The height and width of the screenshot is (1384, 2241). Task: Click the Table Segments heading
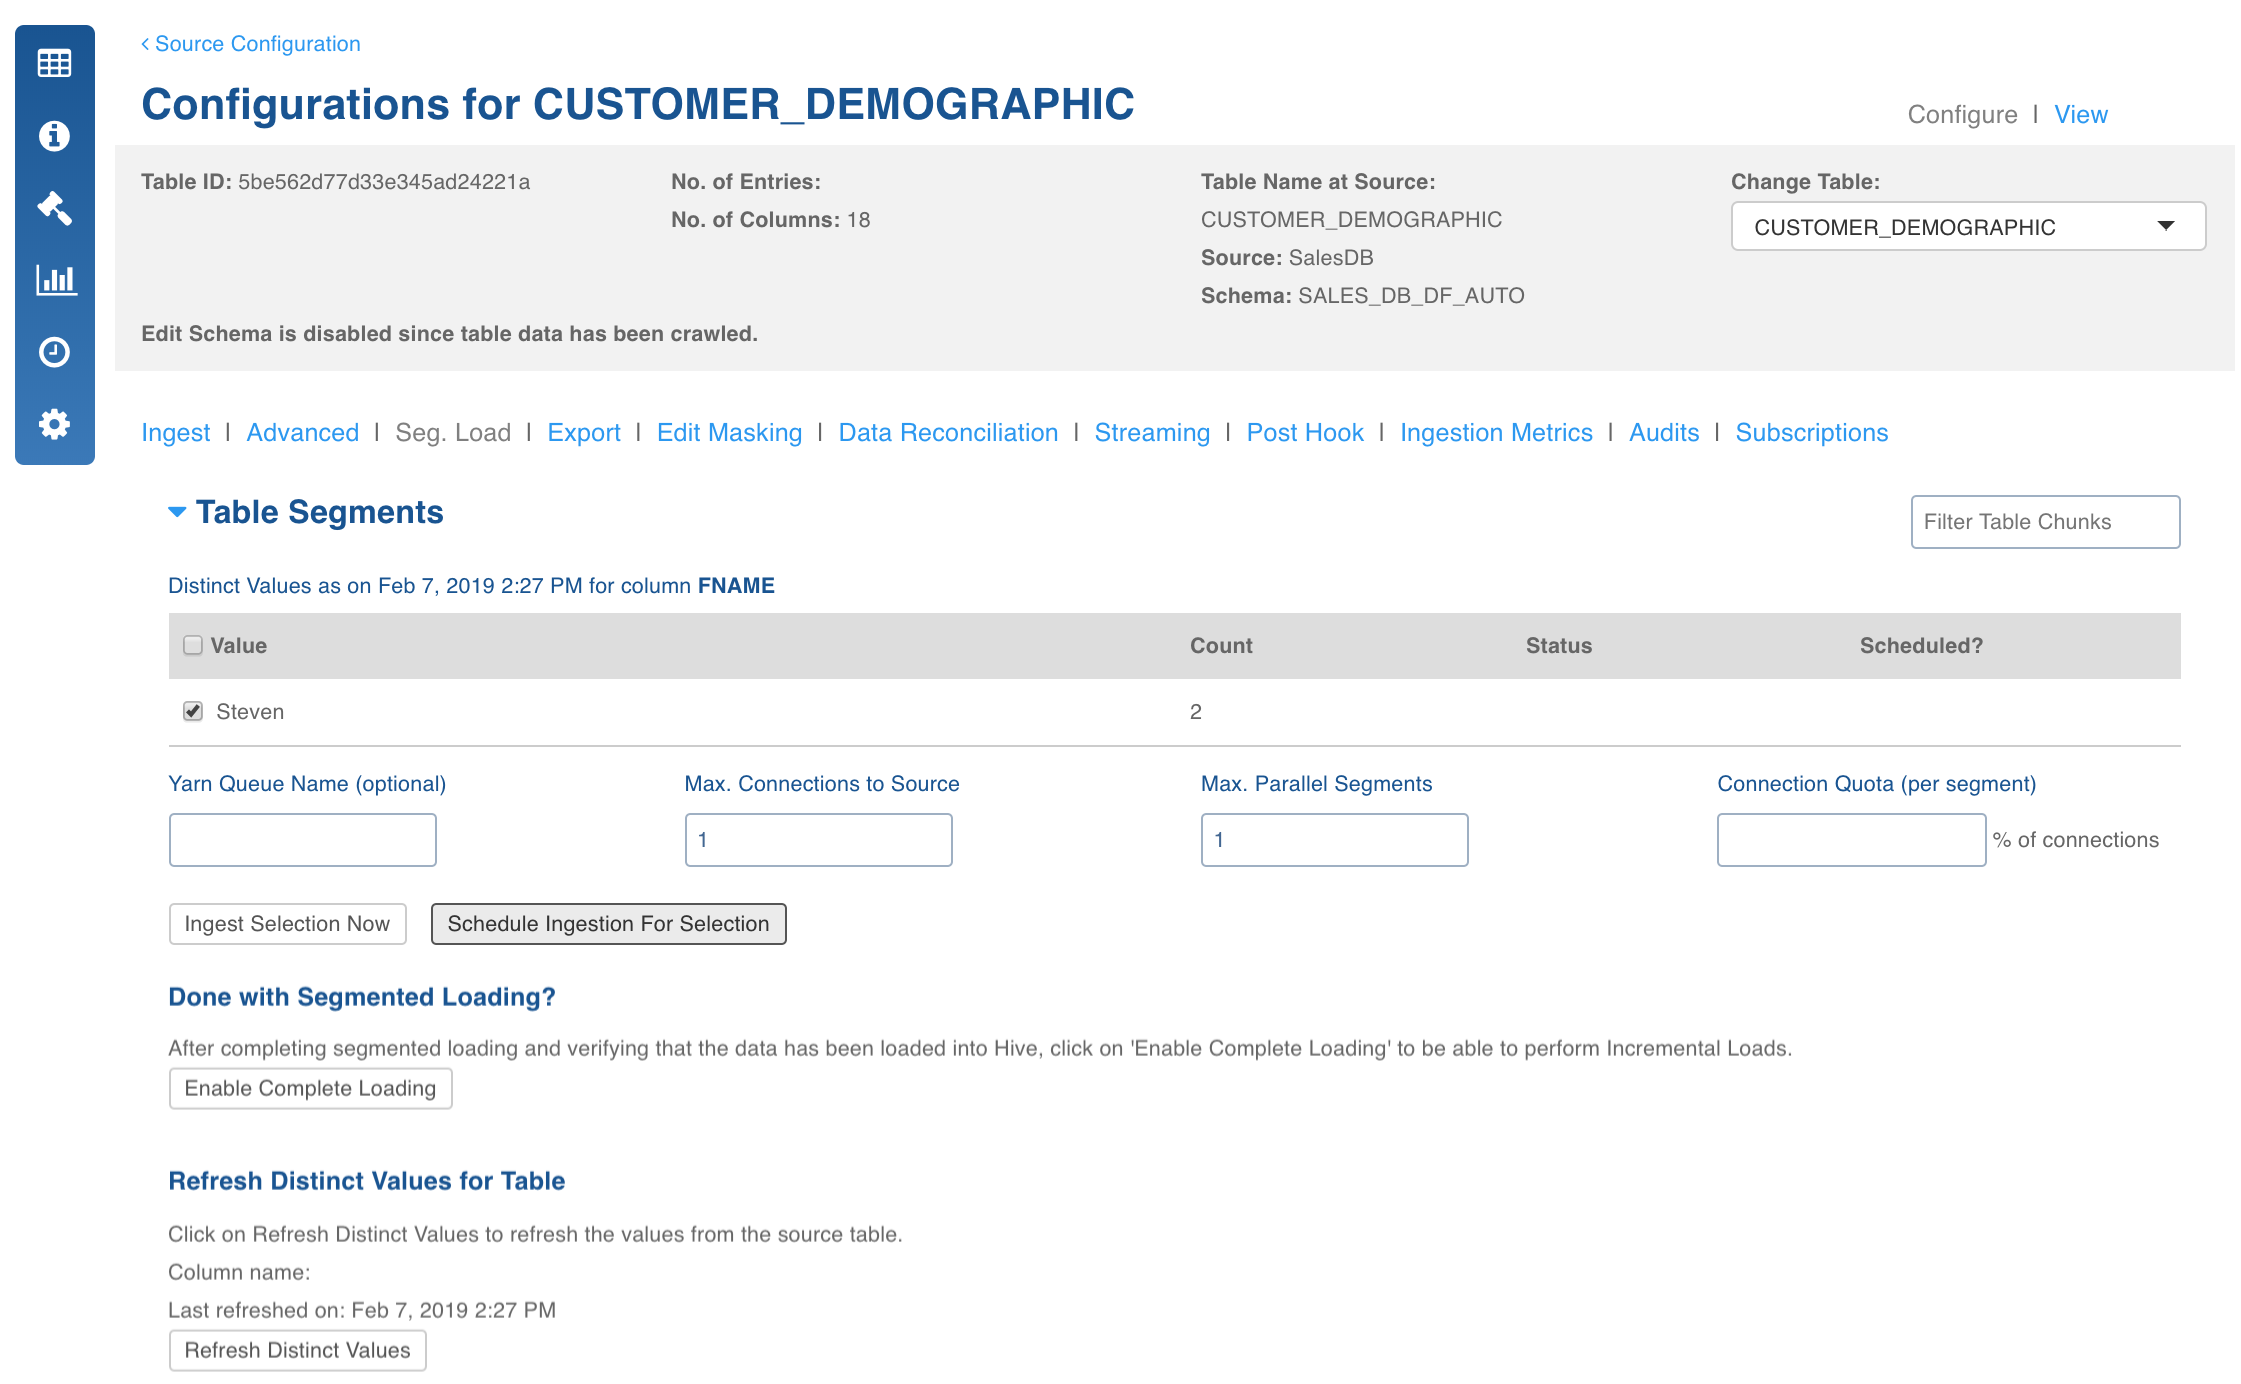(x=320, y=512)
